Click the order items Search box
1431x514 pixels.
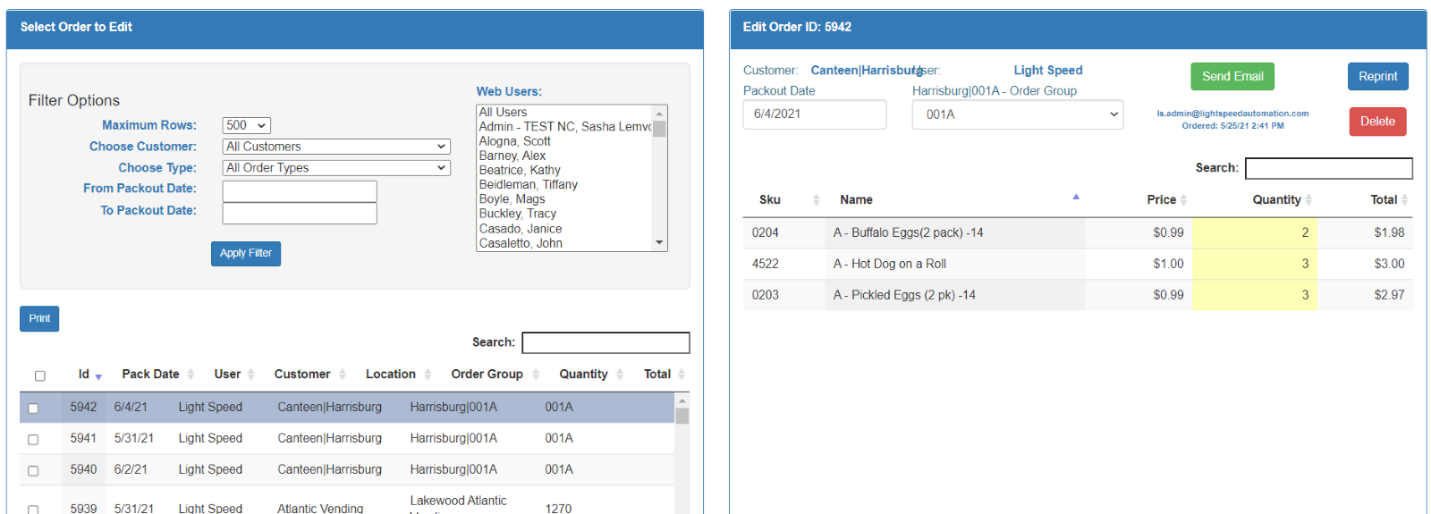1329,168
